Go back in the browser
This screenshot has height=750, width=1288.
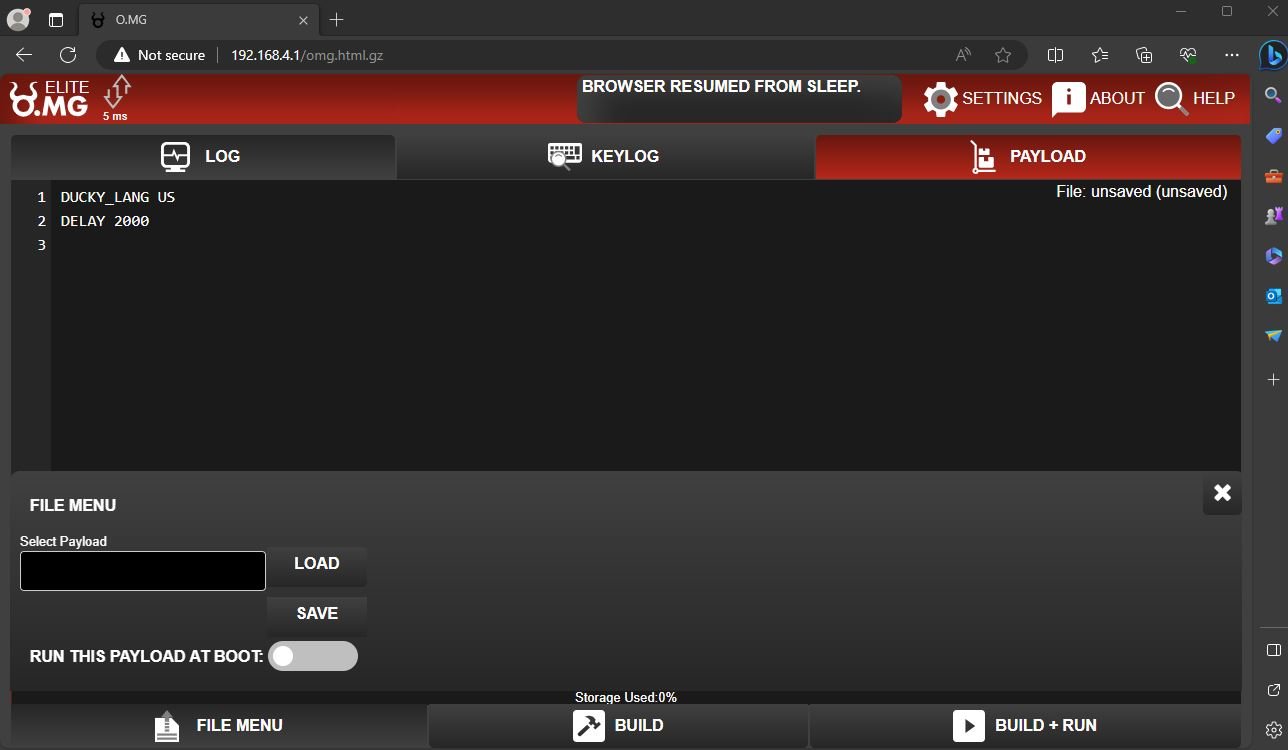[24, 55]
